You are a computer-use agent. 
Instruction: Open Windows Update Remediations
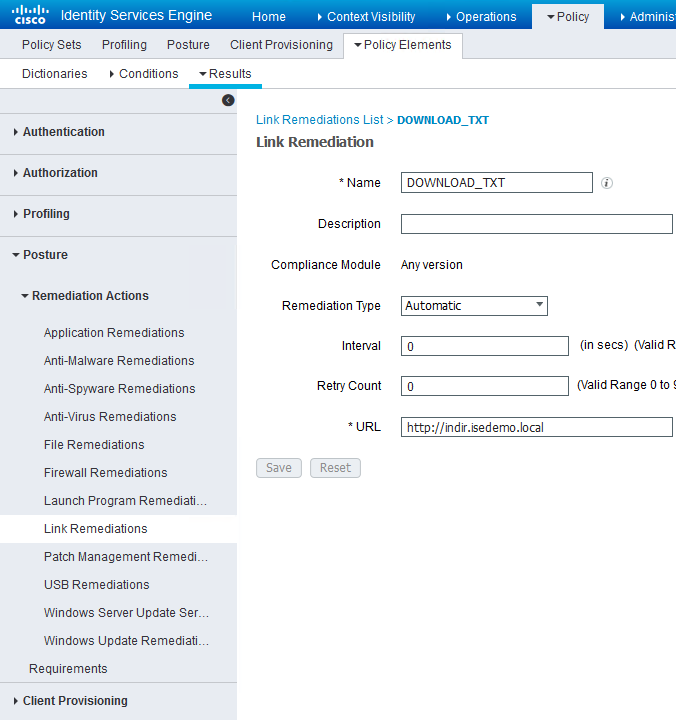point(126,641)
